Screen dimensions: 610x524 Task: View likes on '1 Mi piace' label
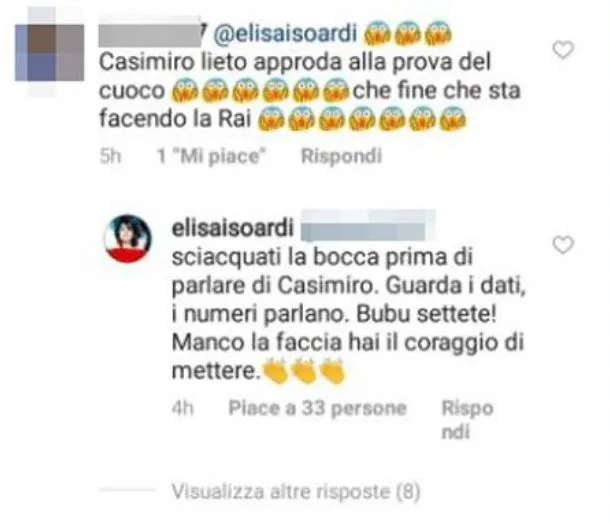pyautogui.click(x=211, y=156)
